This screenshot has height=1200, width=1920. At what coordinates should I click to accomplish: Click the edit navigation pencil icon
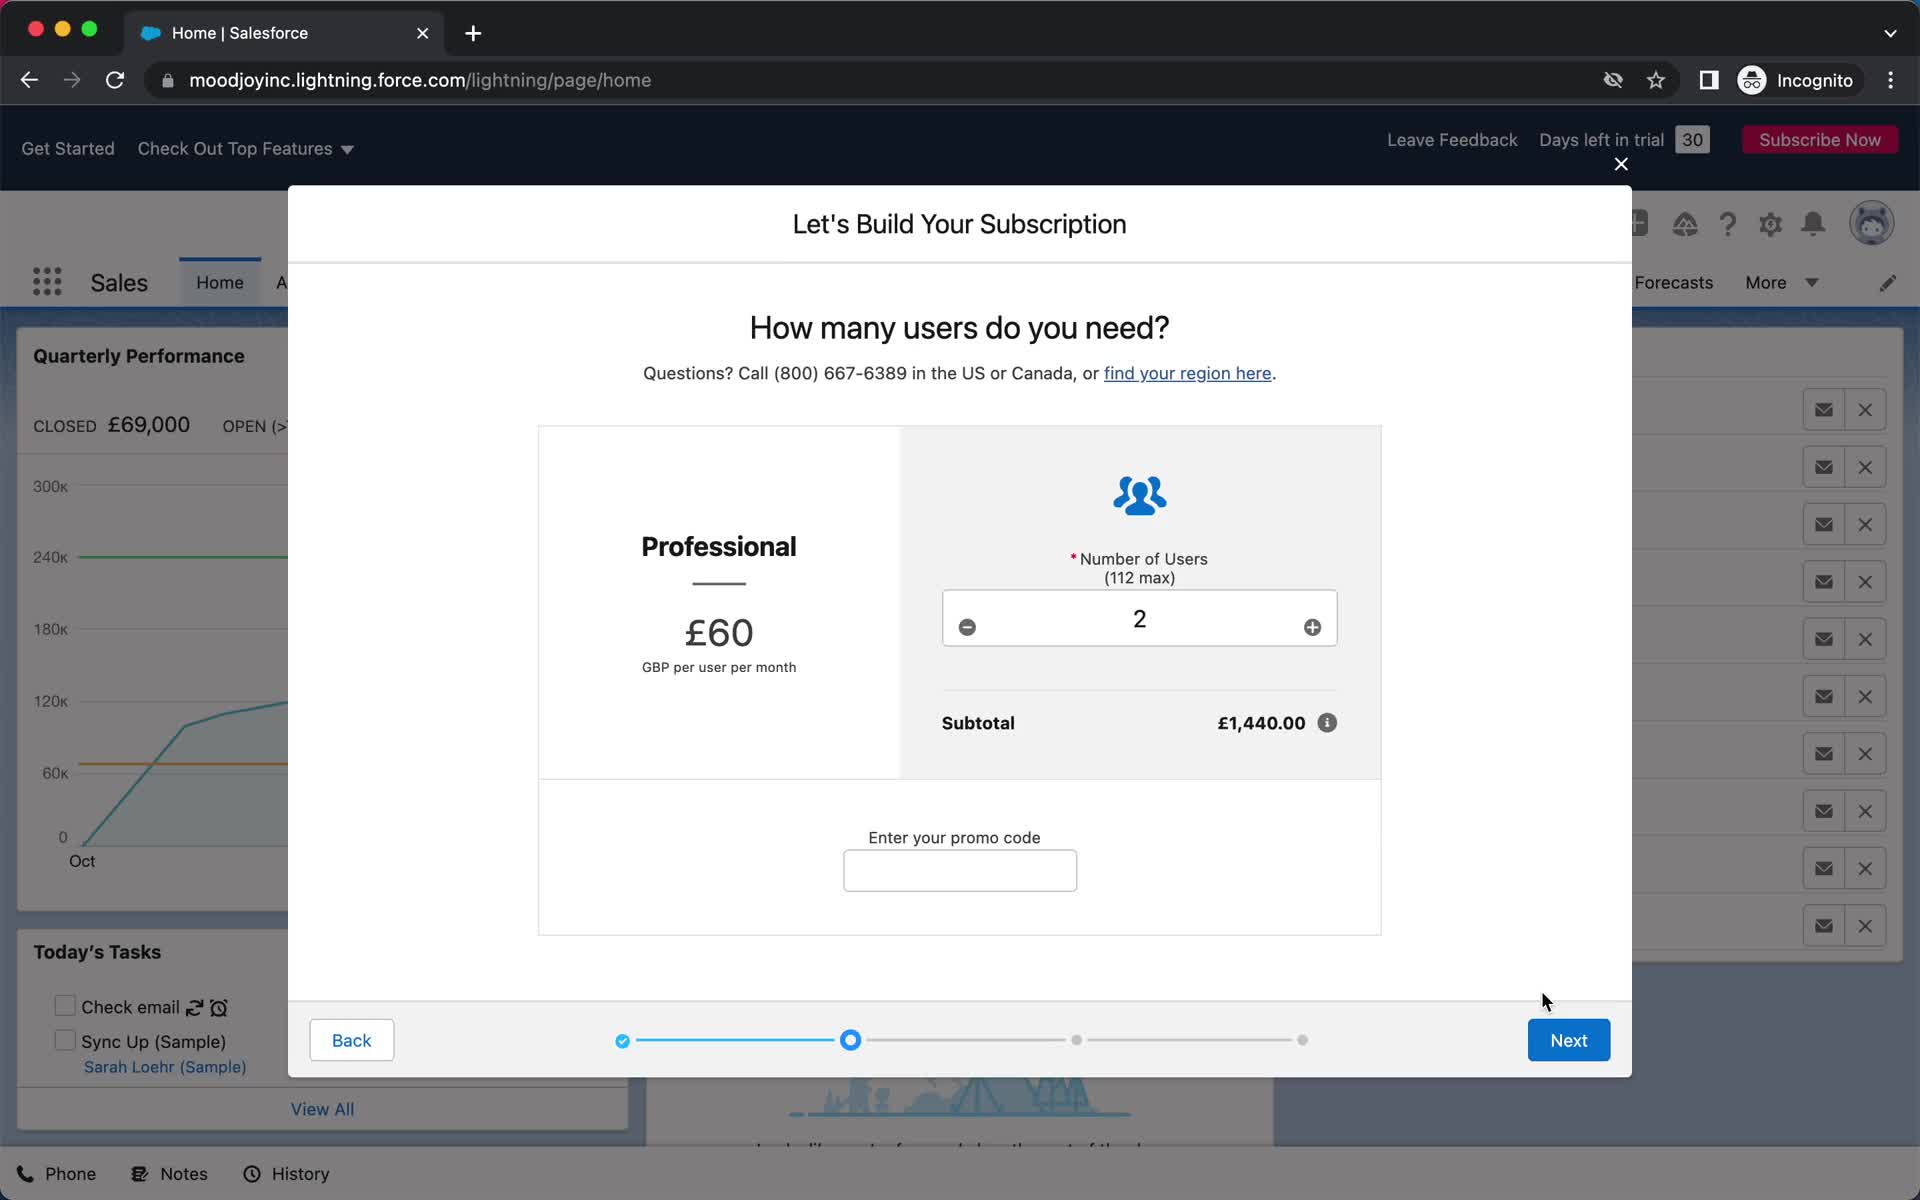click(1887, 283)
